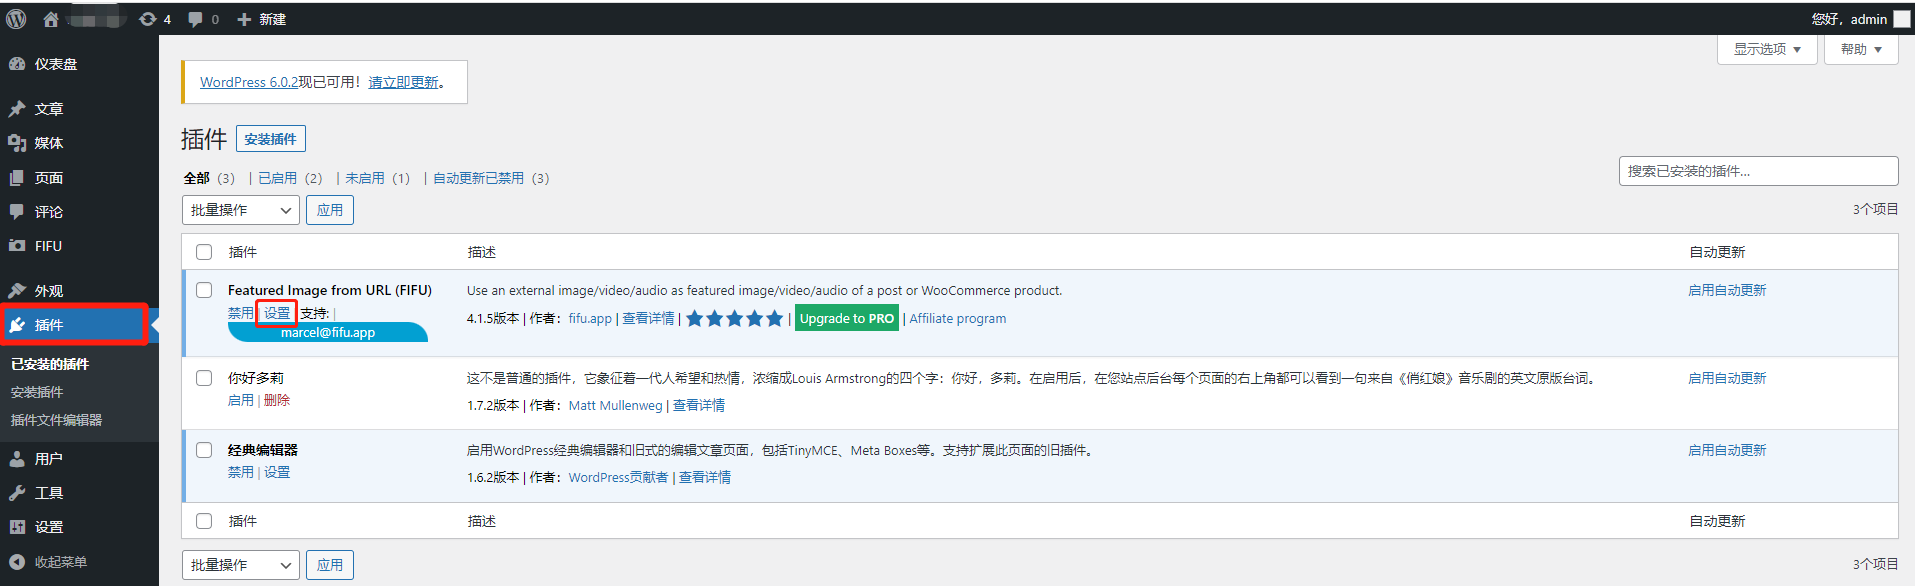1915x586 pixels.
Task: Open the 插件 plug icon
Action: coord(17,325)
